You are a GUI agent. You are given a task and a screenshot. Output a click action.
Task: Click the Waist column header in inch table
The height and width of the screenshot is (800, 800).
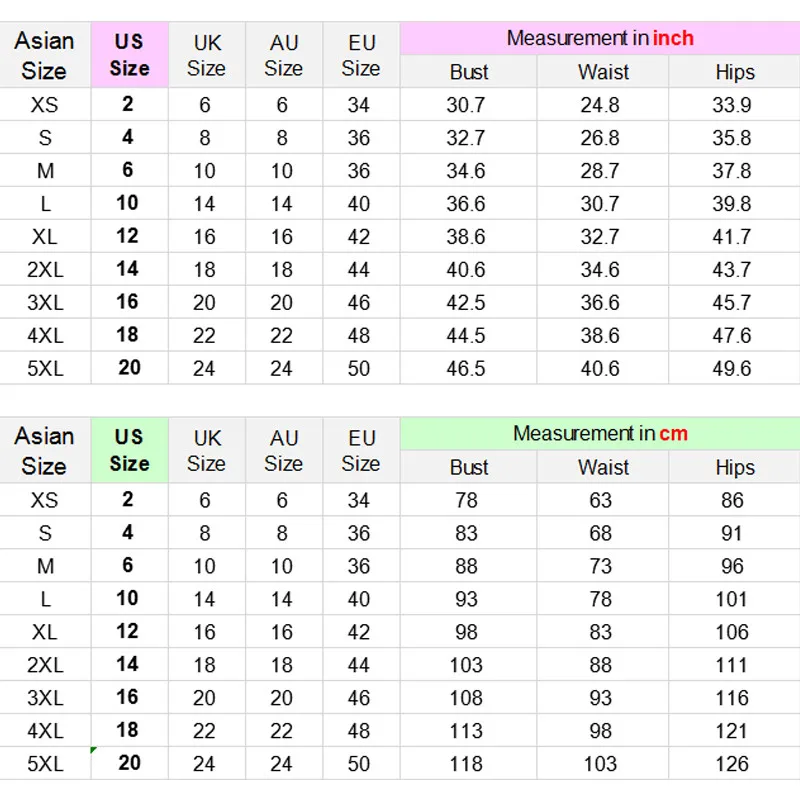click(603, 72)
